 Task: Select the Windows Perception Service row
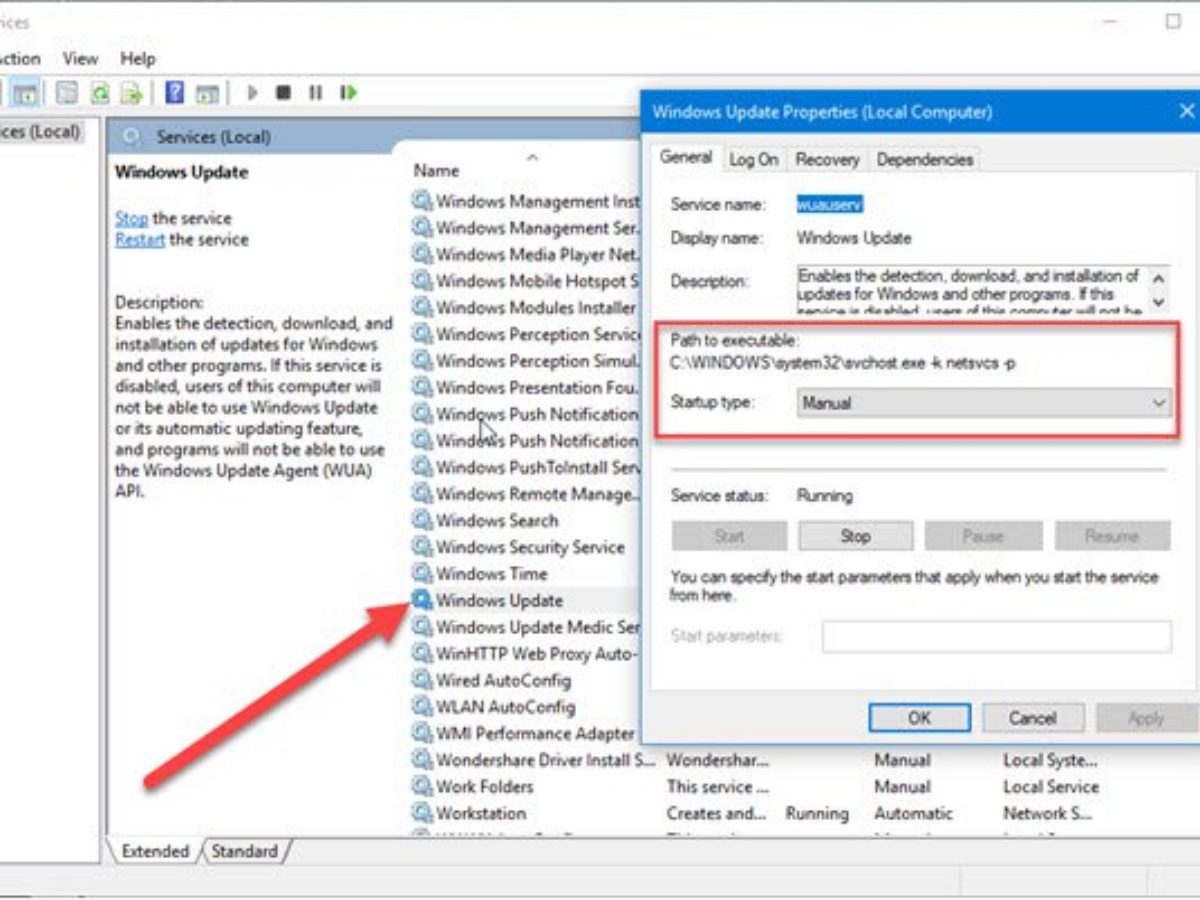coord(526,334)
